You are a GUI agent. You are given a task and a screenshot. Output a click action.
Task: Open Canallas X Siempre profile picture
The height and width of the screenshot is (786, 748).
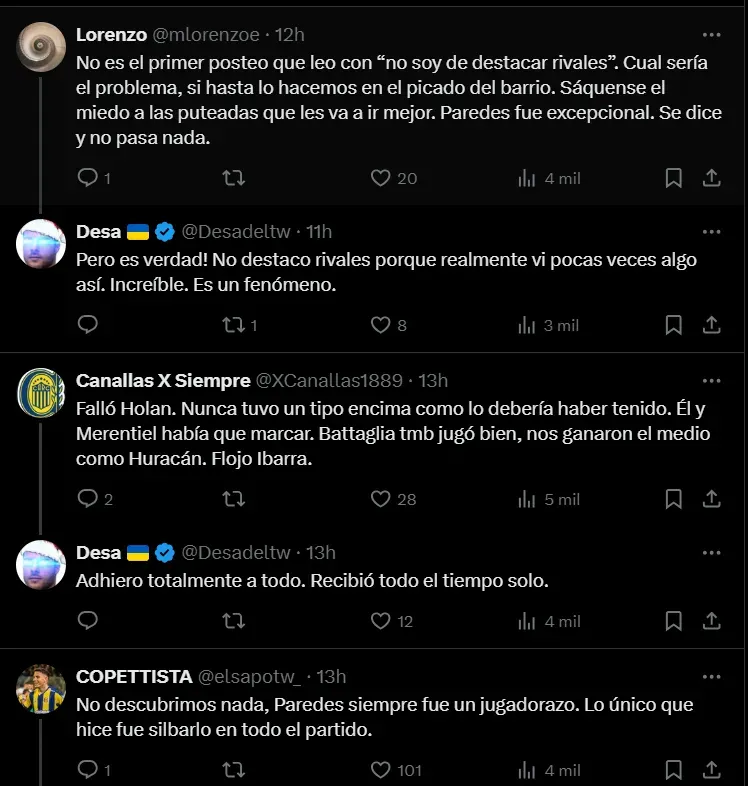tap(42, 393)
